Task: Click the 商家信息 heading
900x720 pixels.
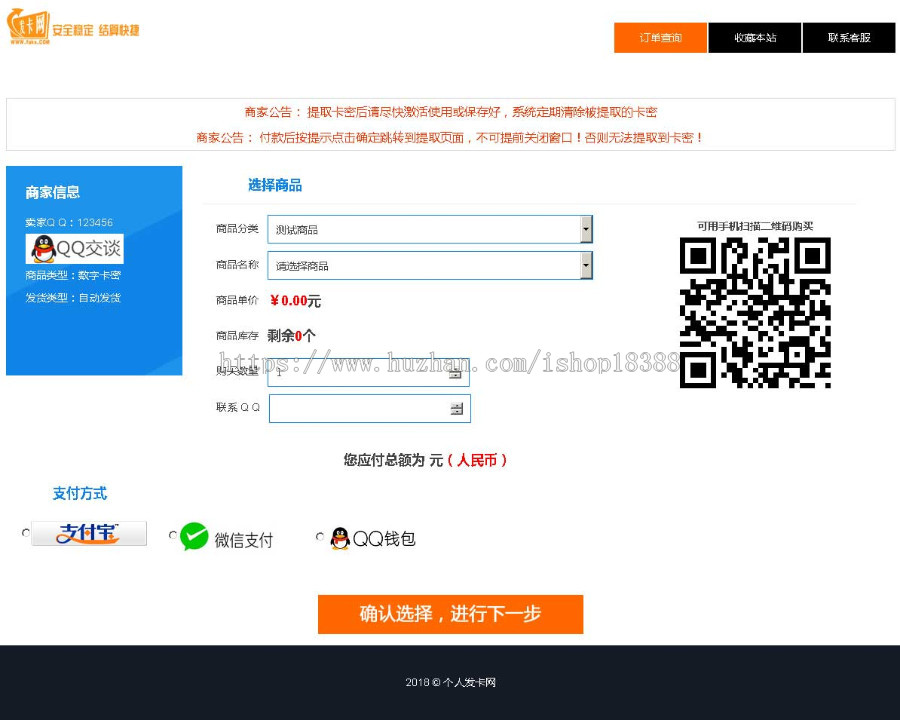Action: 52,192
